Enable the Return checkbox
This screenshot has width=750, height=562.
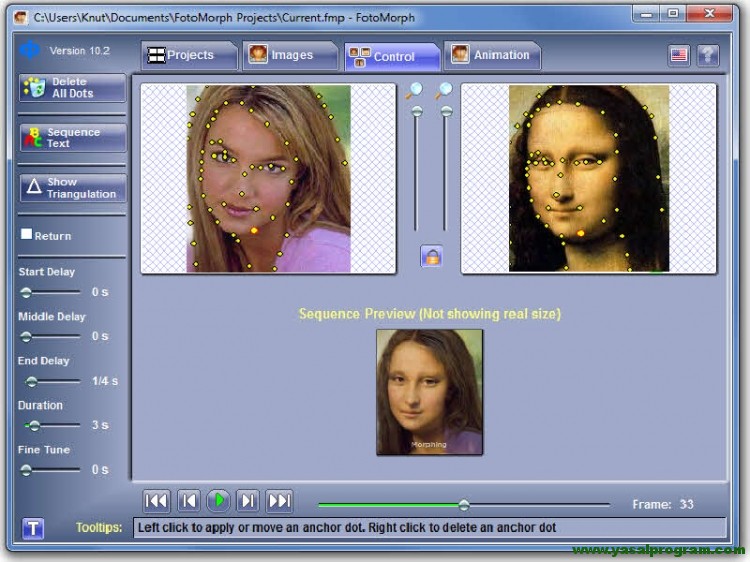tap(27, 235)
